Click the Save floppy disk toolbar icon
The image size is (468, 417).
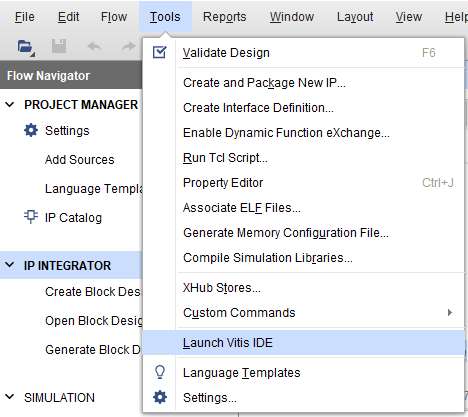59,46
